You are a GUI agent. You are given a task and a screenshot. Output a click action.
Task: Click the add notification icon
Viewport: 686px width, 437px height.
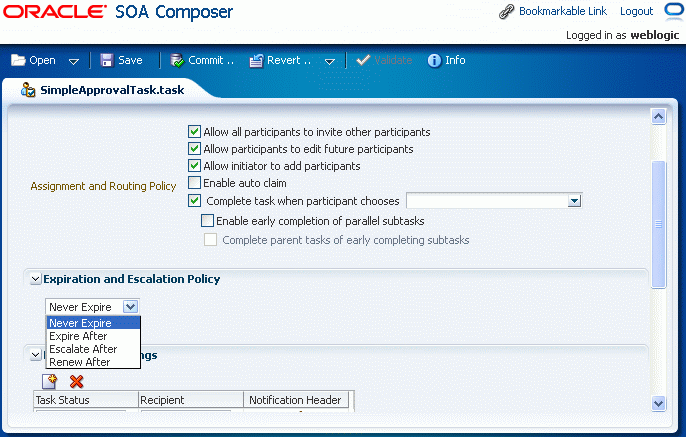pos(50,381)
